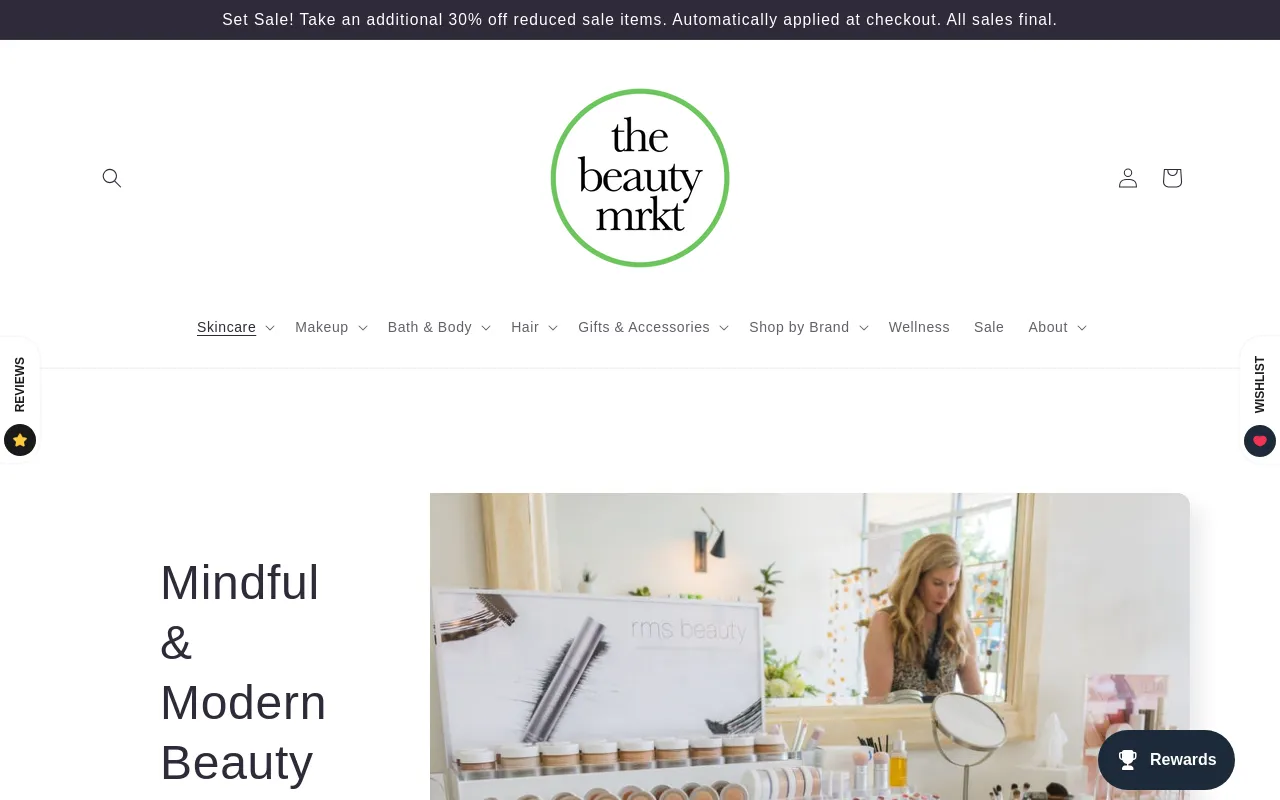Click the trophy icon in Rewards

tap(1128, 760)
